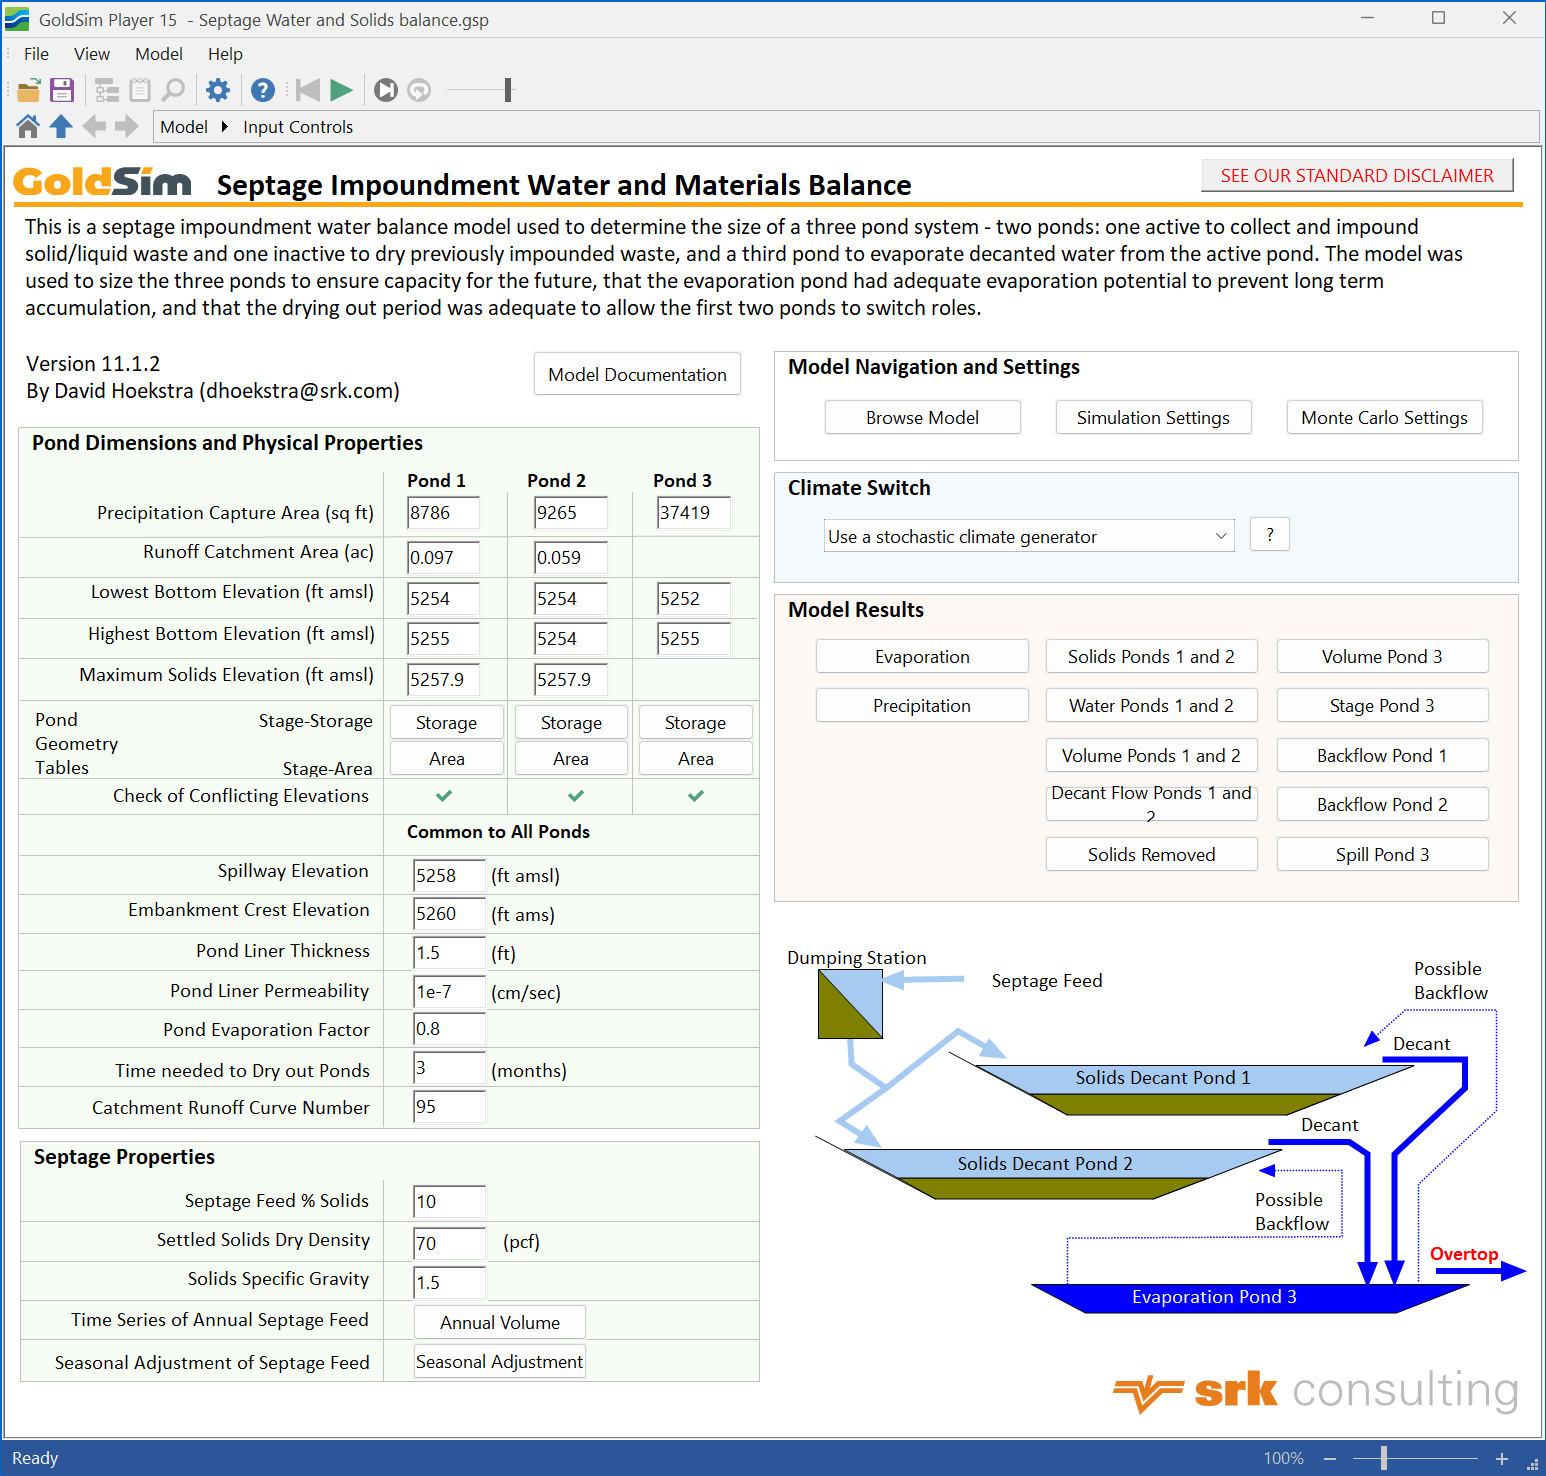Open Model Documentation
The width and height of the screenshot is (1546, 1476).
pyautogui.click(x=637, y=374)
